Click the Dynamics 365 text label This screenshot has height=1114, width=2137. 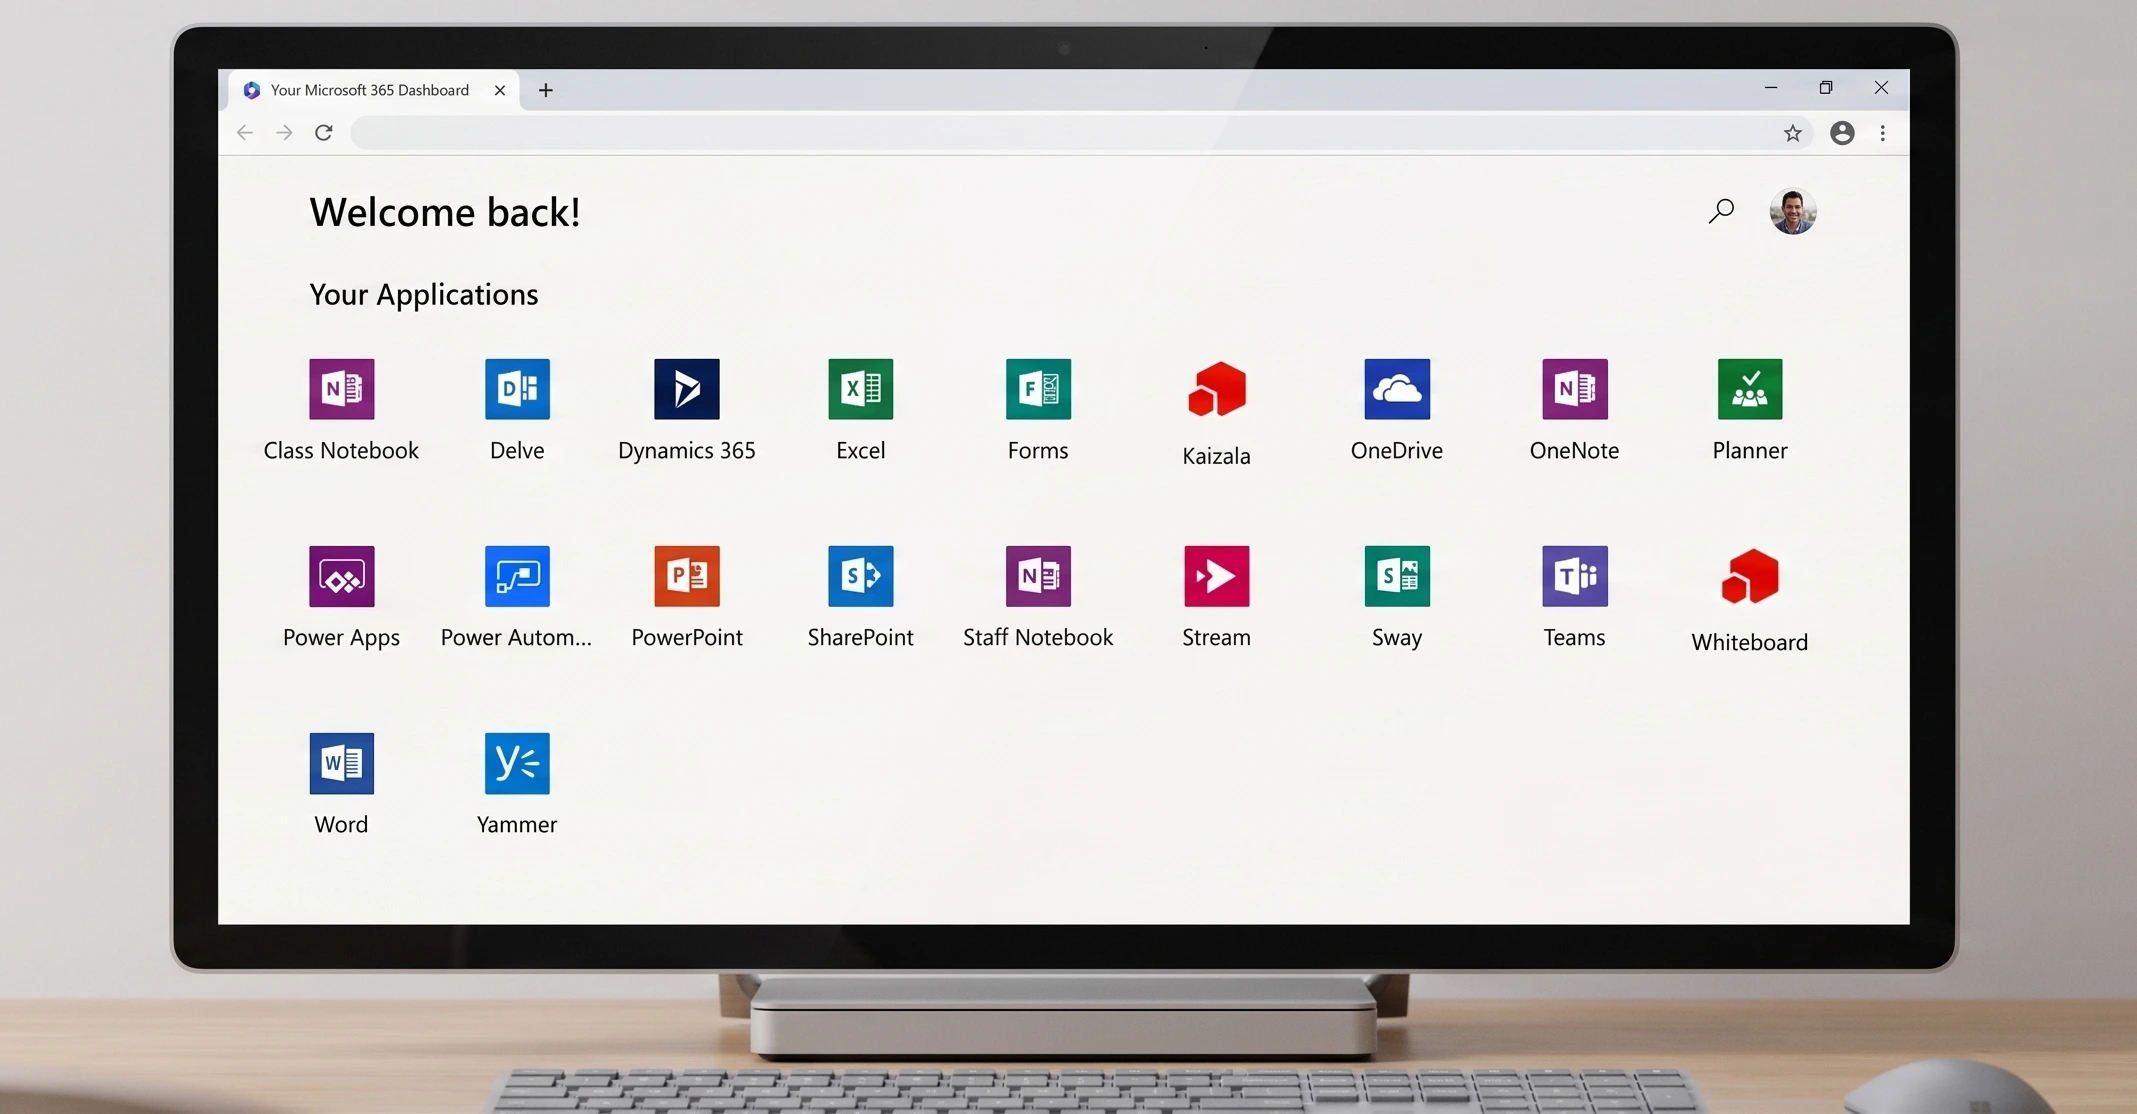pos(687,450)
